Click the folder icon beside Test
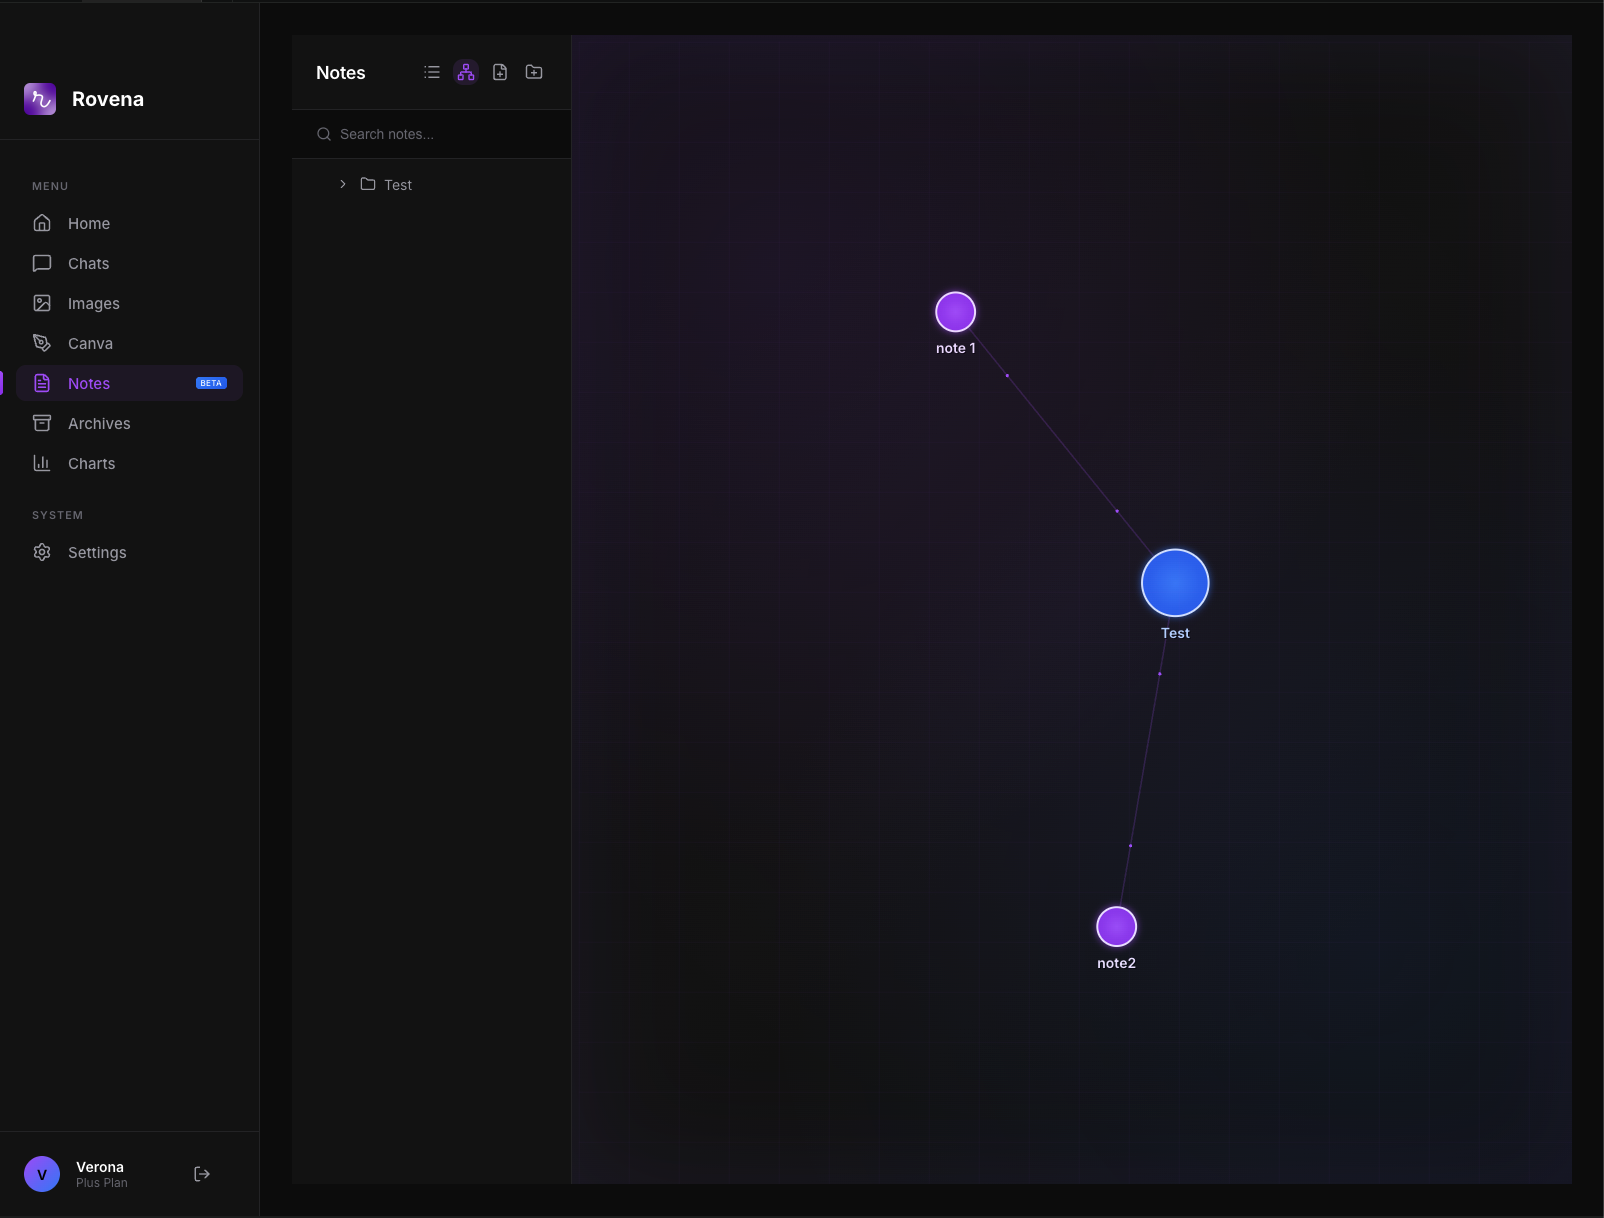1604x1218 pixels. pos(368,184)
